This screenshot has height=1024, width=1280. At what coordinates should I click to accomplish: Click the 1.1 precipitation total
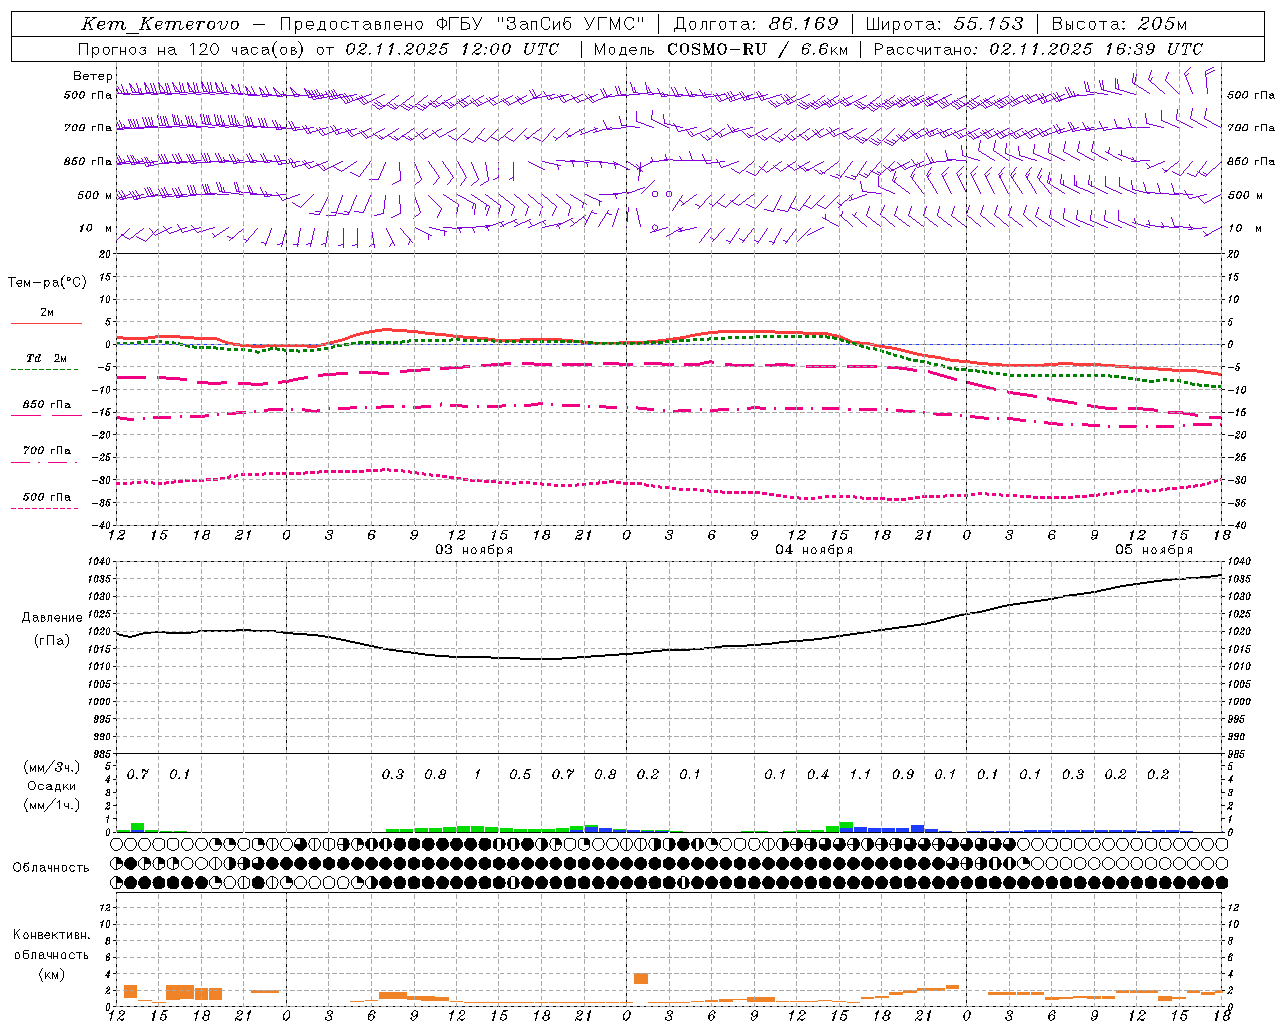click(860, 775)
